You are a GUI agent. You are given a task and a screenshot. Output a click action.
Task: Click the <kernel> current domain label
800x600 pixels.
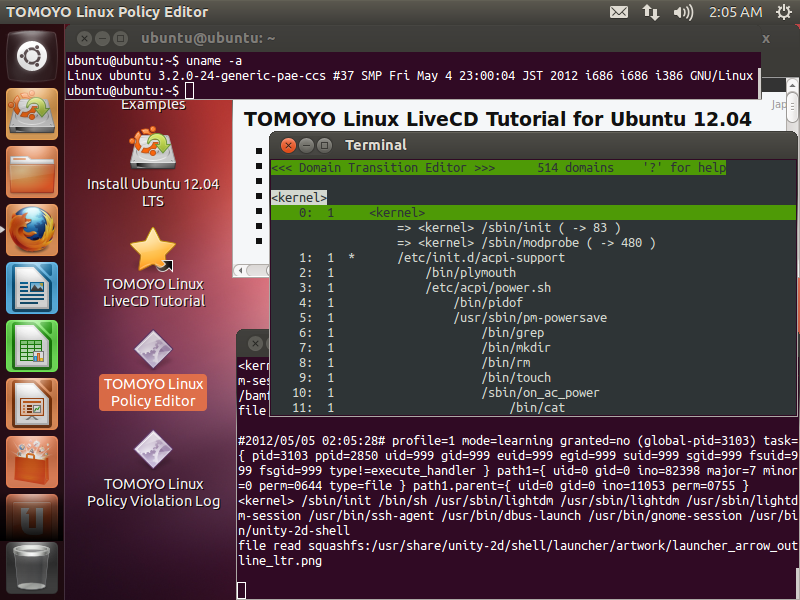click(299, 197)
